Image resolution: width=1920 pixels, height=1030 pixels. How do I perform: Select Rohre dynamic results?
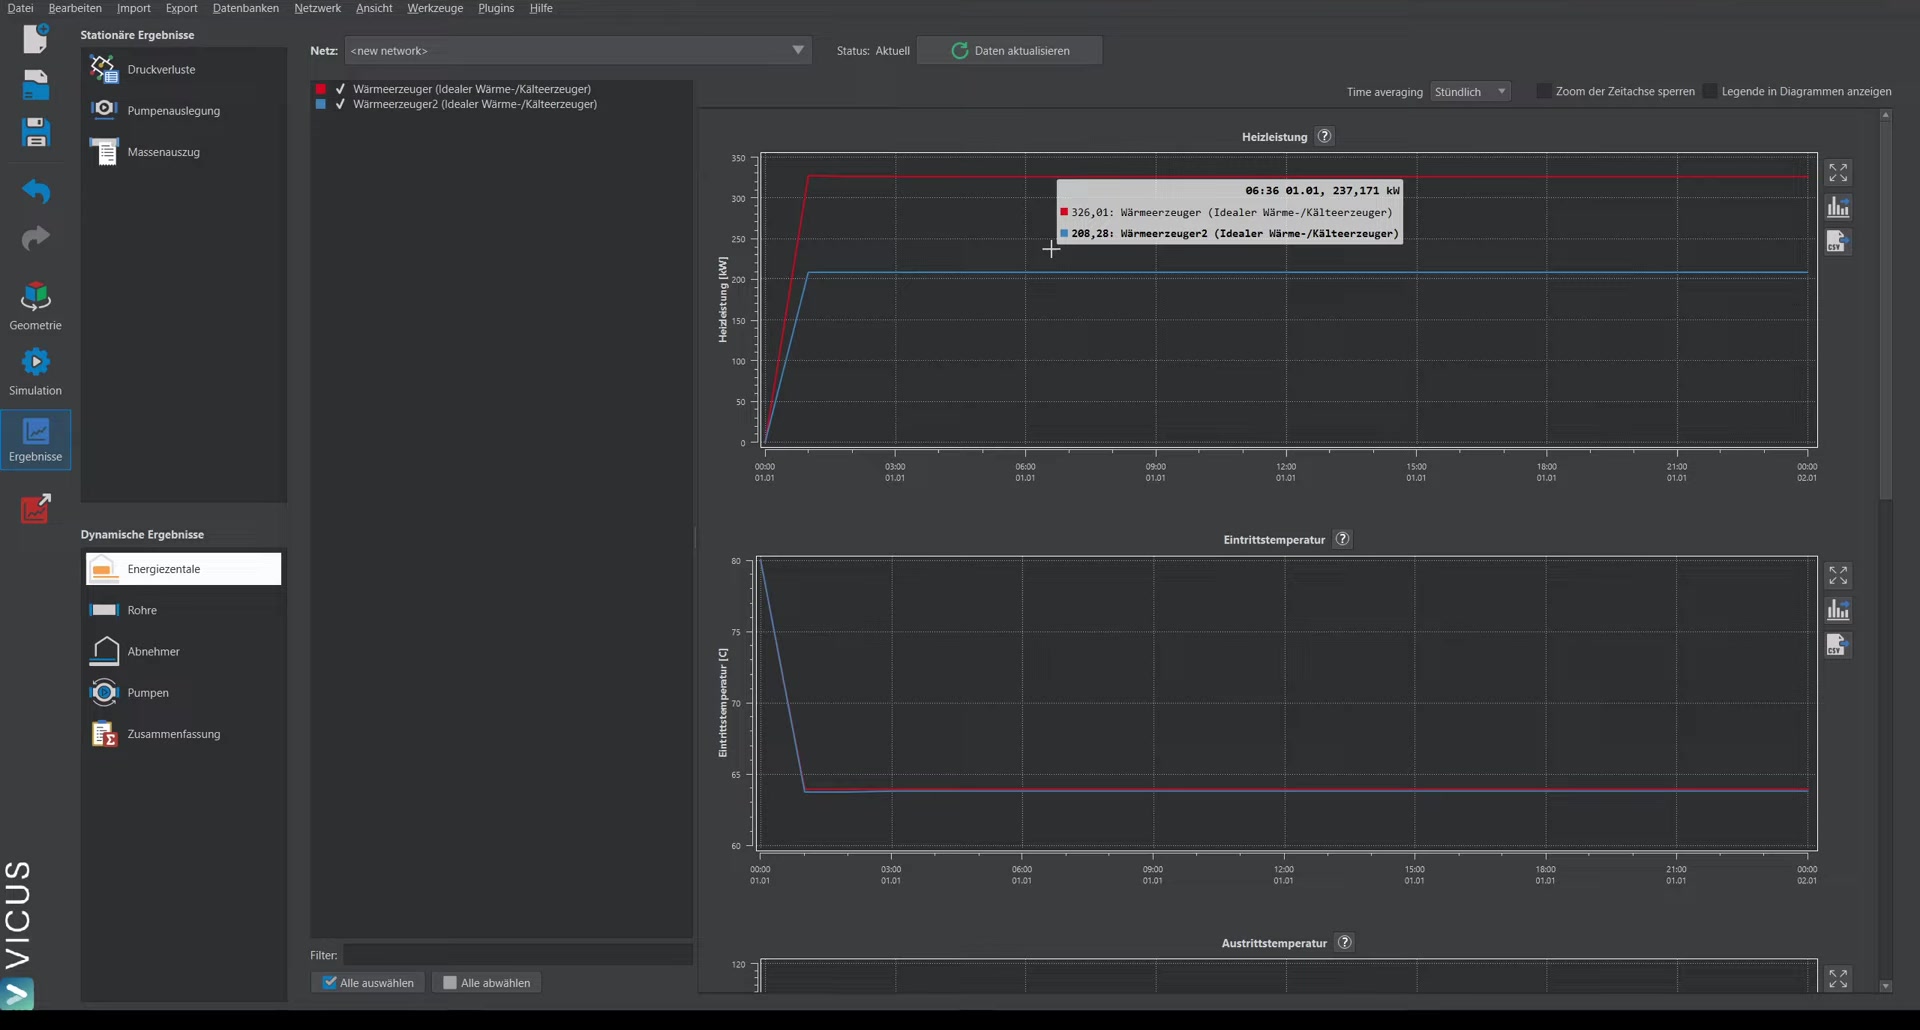(183, 610)
